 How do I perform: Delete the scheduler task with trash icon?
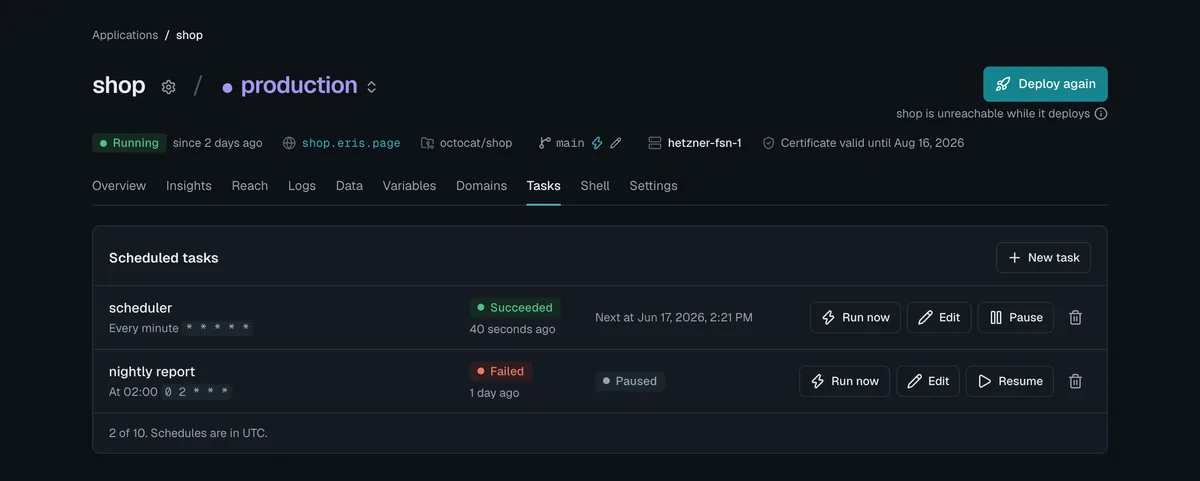[x=1075, y=317]
